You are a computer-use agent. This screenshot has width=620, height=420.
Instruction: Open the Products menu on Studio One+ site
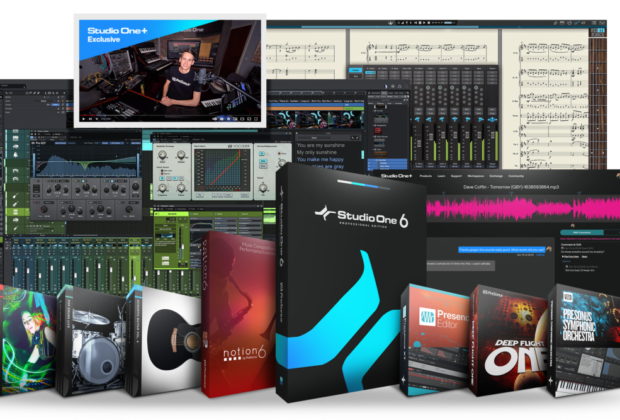click(x=425, y=176)
